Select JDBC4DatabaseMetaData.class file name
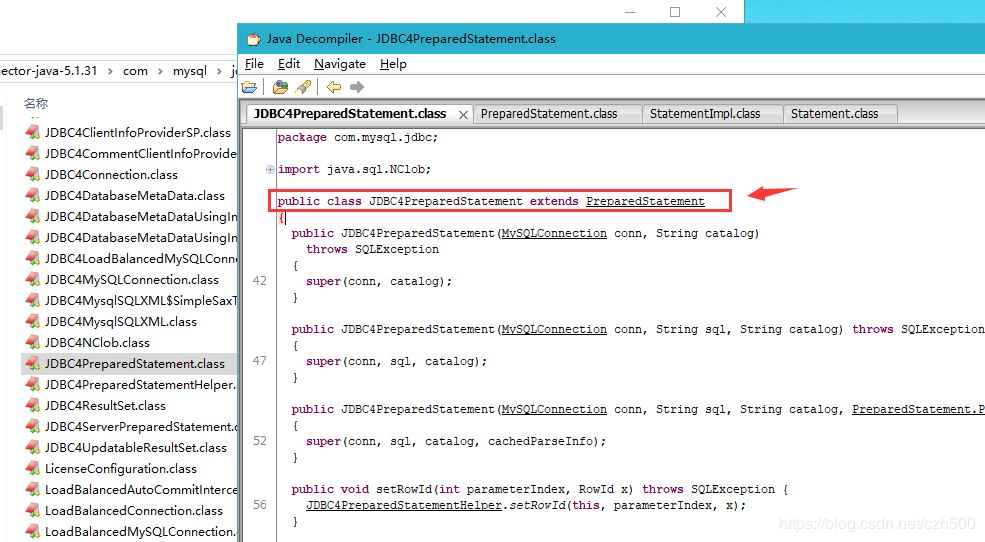 (x=134, y=195)
